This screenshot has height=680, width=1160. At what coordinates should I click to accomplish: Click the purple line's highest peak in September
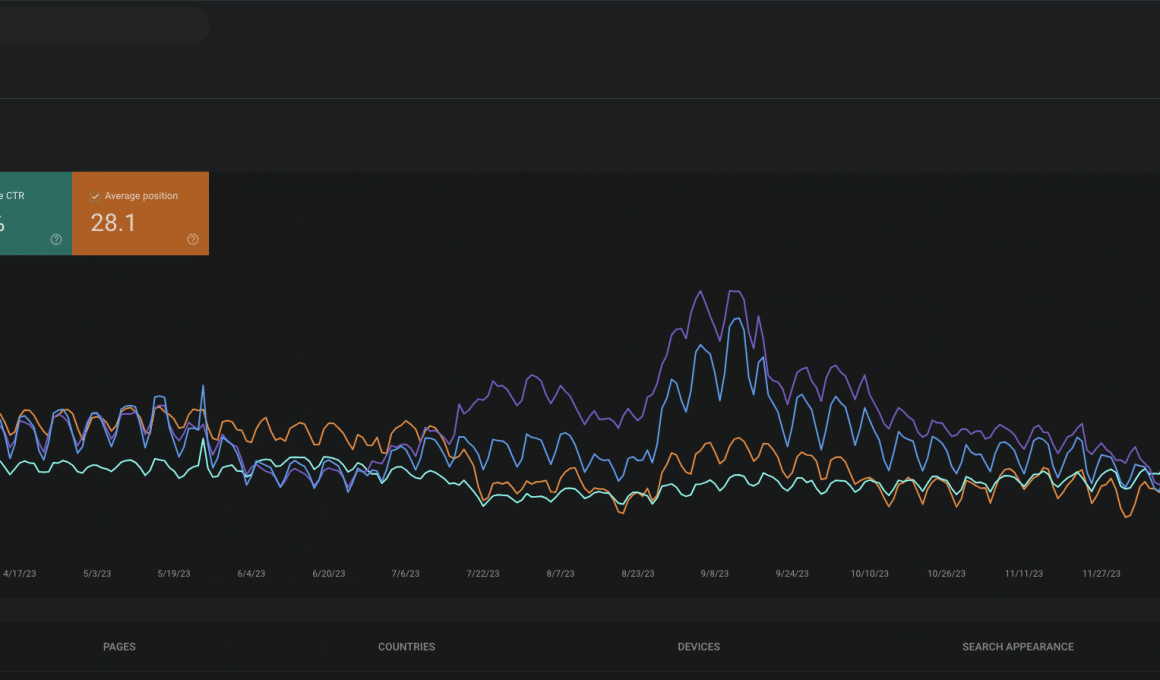point(735,291)
